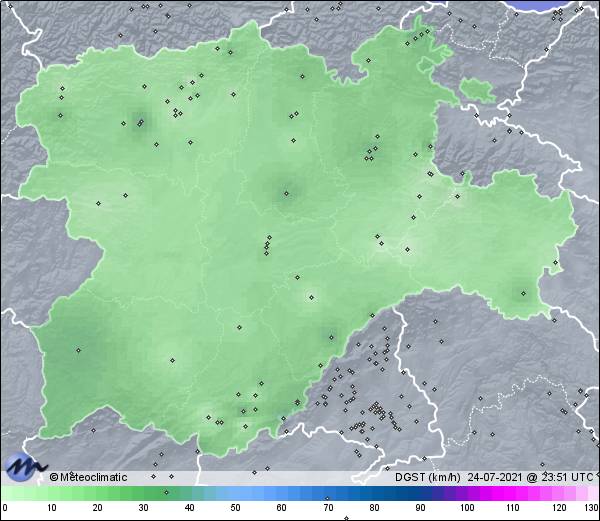Click the scale label 30
Image resolution: width=600 pixels, height=521 pixels.
point(143,508)
